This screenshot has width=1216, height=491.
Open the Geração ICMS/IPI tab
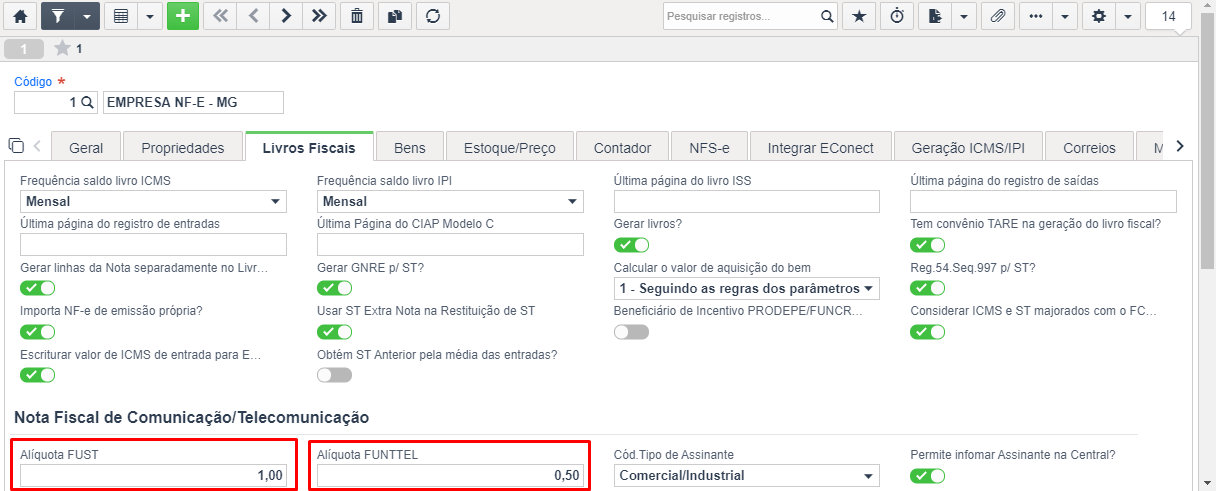(968, 148)
